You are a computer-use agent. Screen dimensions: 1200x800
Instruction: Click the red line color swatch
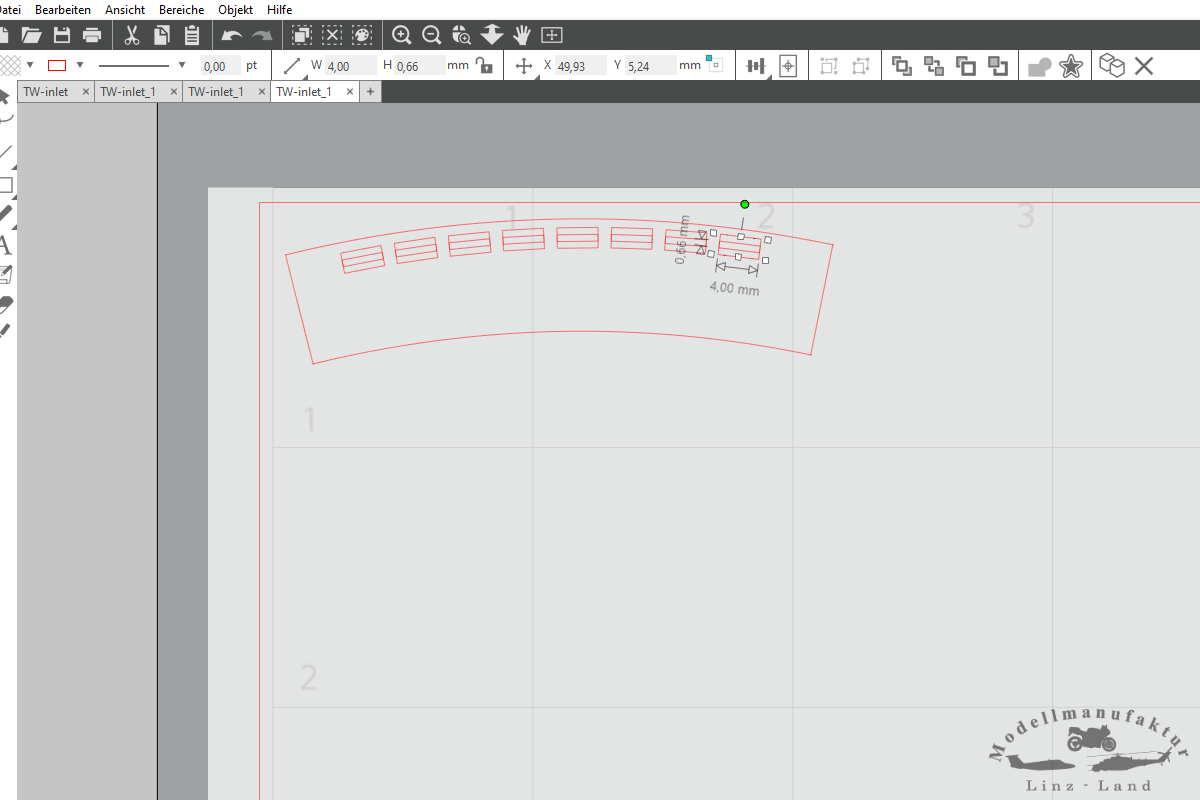point(57,65)
